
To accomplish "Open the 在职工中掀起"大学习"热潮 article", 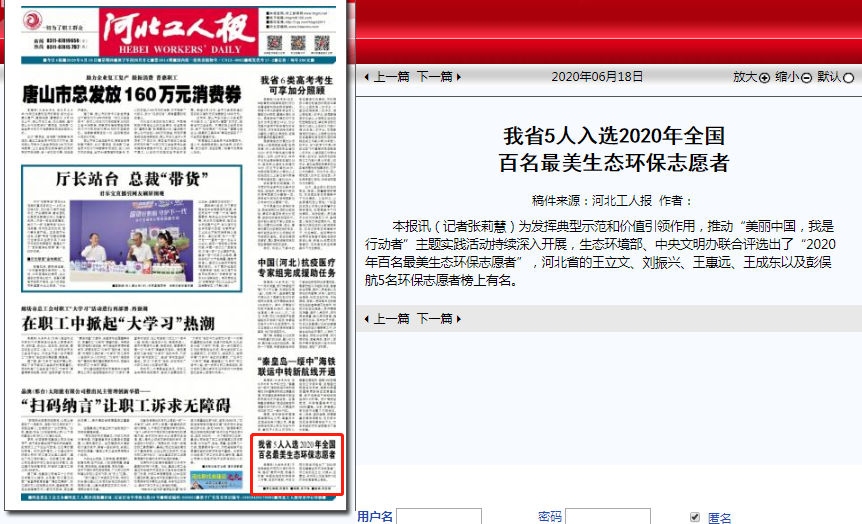I will point(118,324).
